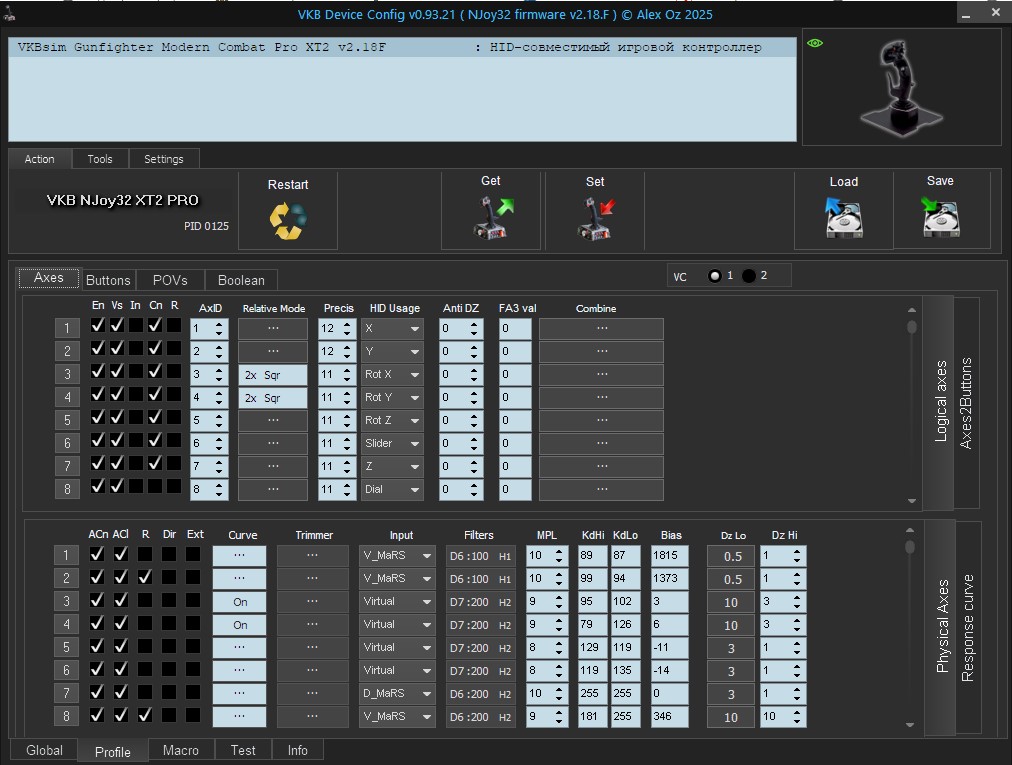Decrease Precis stepper for logical axis 2
The height and width of the screenshot is (765, 1012).
(347, 356)
